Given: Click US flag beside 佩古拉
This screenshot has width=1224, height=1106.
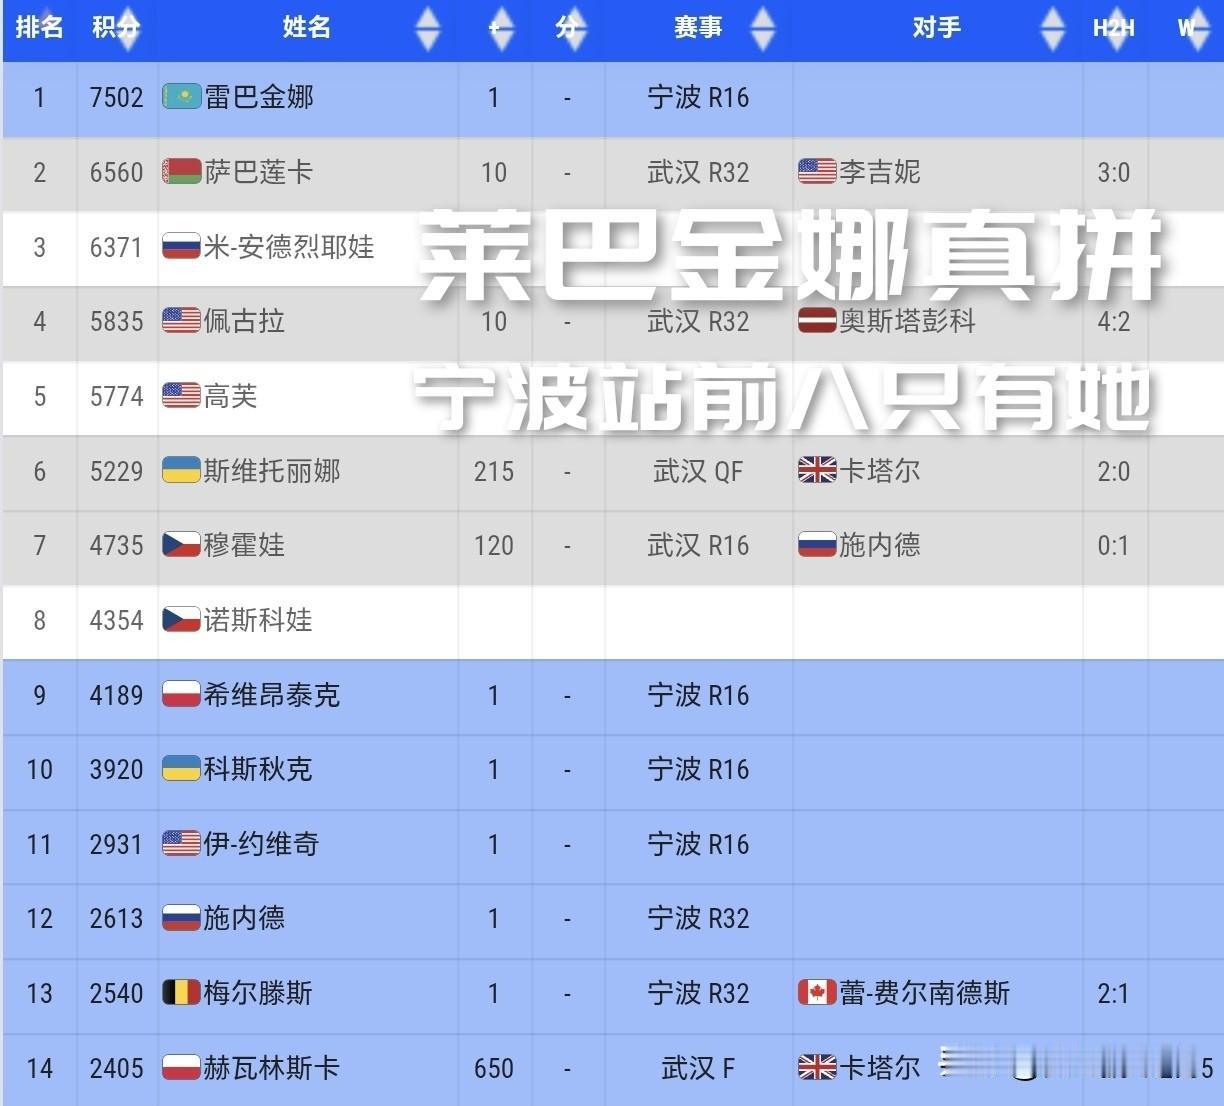Looking at the screenshot, I should pos(182,321).
